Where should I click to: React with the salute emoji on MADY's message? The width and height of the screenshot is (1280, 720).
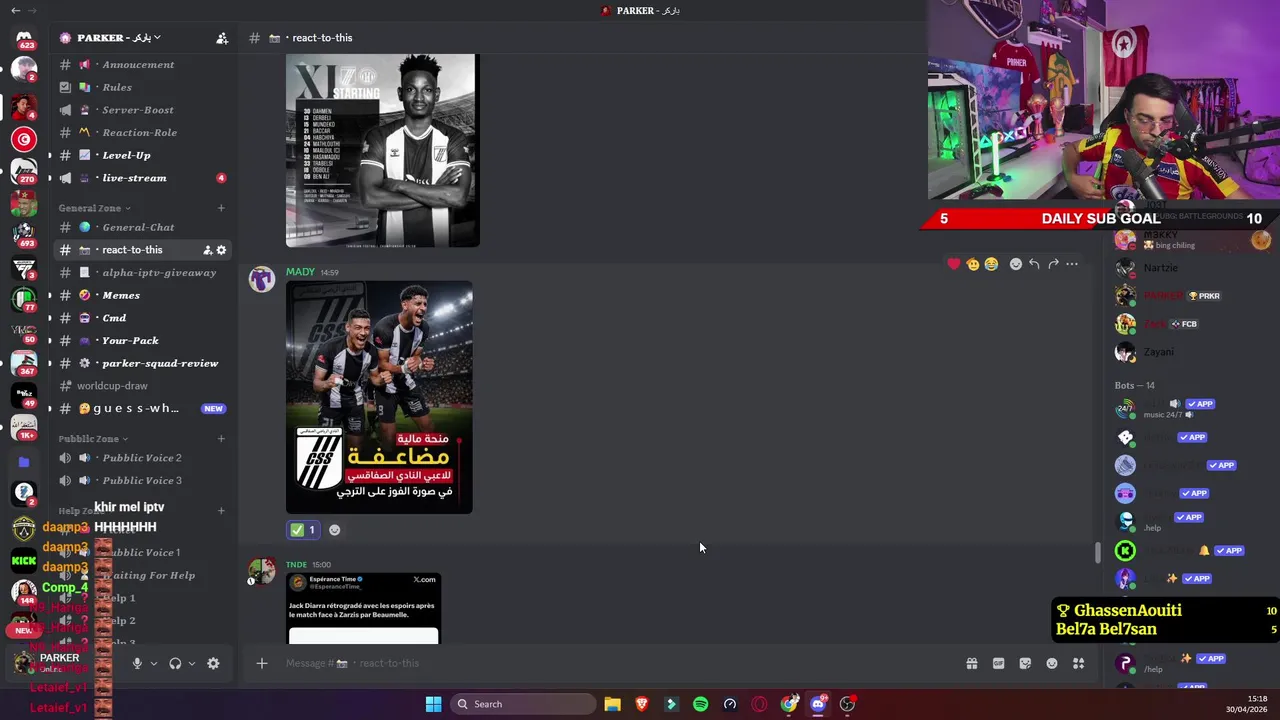972,264
